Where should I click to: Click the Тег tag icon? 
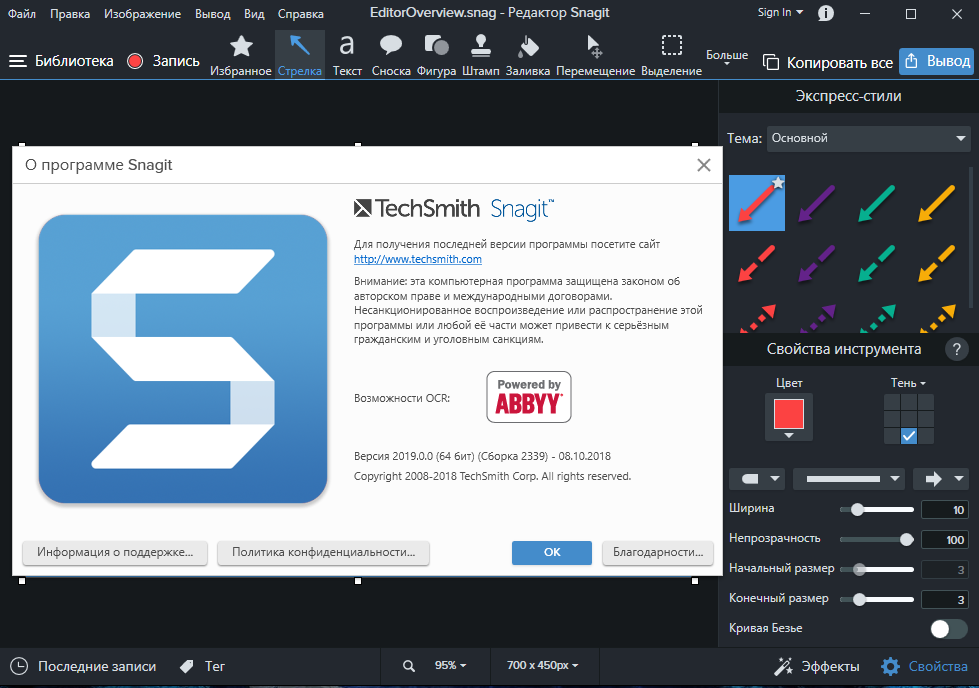click(x=186, y=667)
